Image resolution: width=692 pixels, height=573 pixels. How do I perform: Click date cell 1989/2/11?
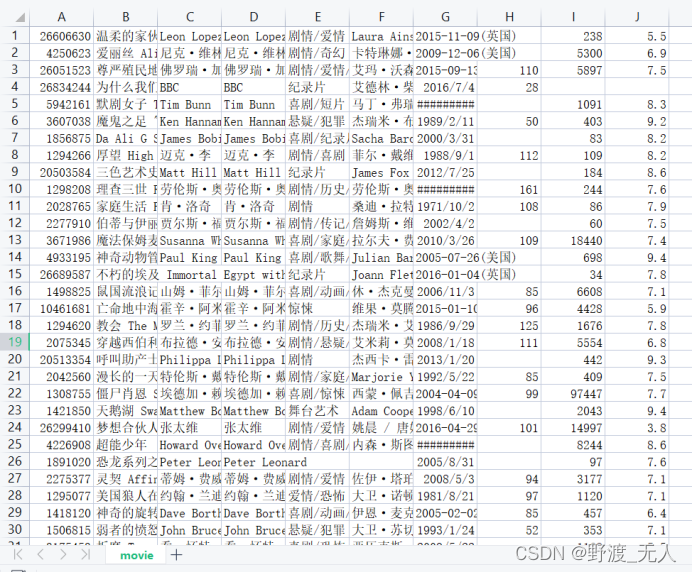coord(445,121)
